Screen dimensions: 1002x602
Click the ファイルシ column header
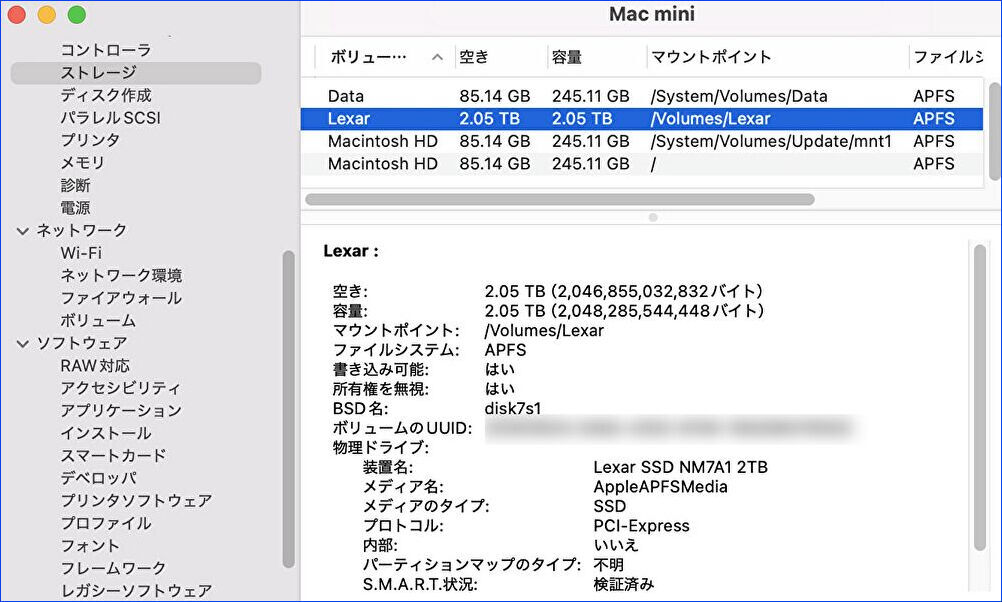(x=946, y=58)
